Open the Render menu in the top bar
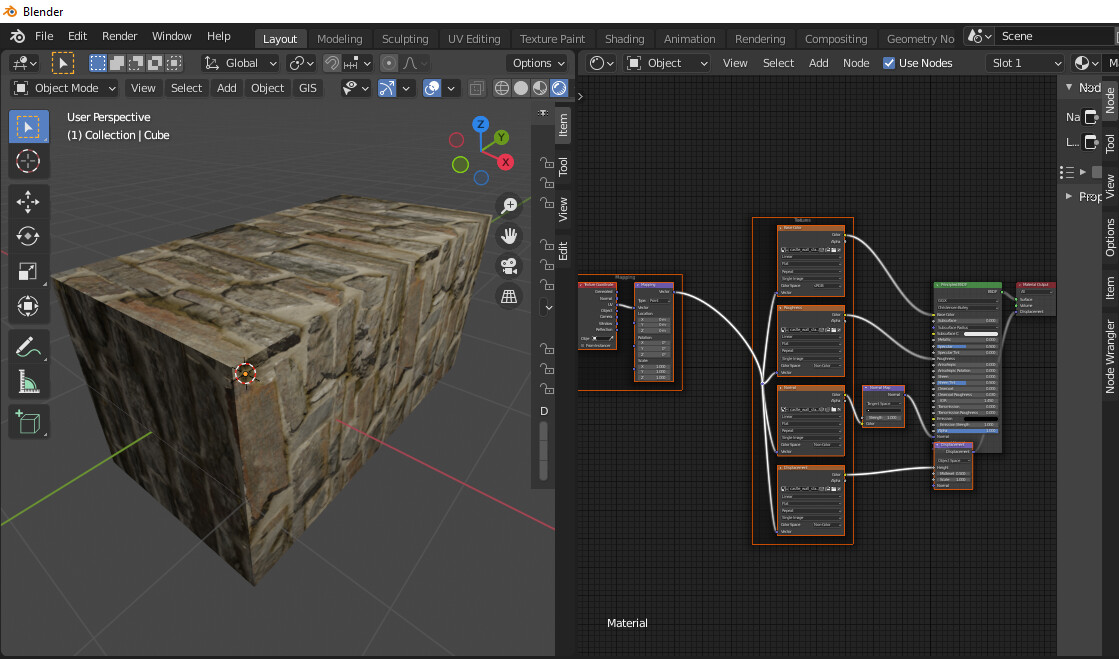The width and height of the screenshot is (1119, 659). coord(119,35)
